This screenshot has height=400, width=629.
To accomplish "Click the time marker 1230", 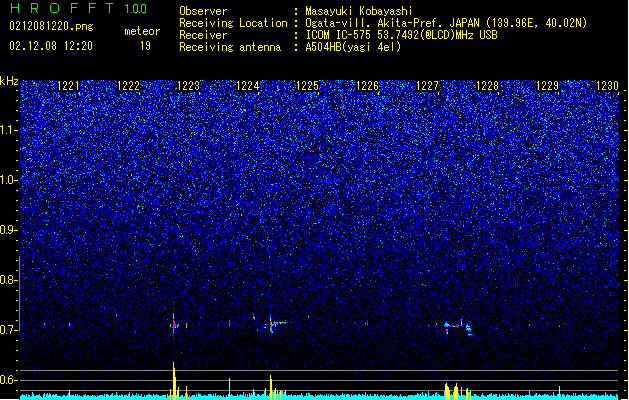I will (x=607, y=86).
